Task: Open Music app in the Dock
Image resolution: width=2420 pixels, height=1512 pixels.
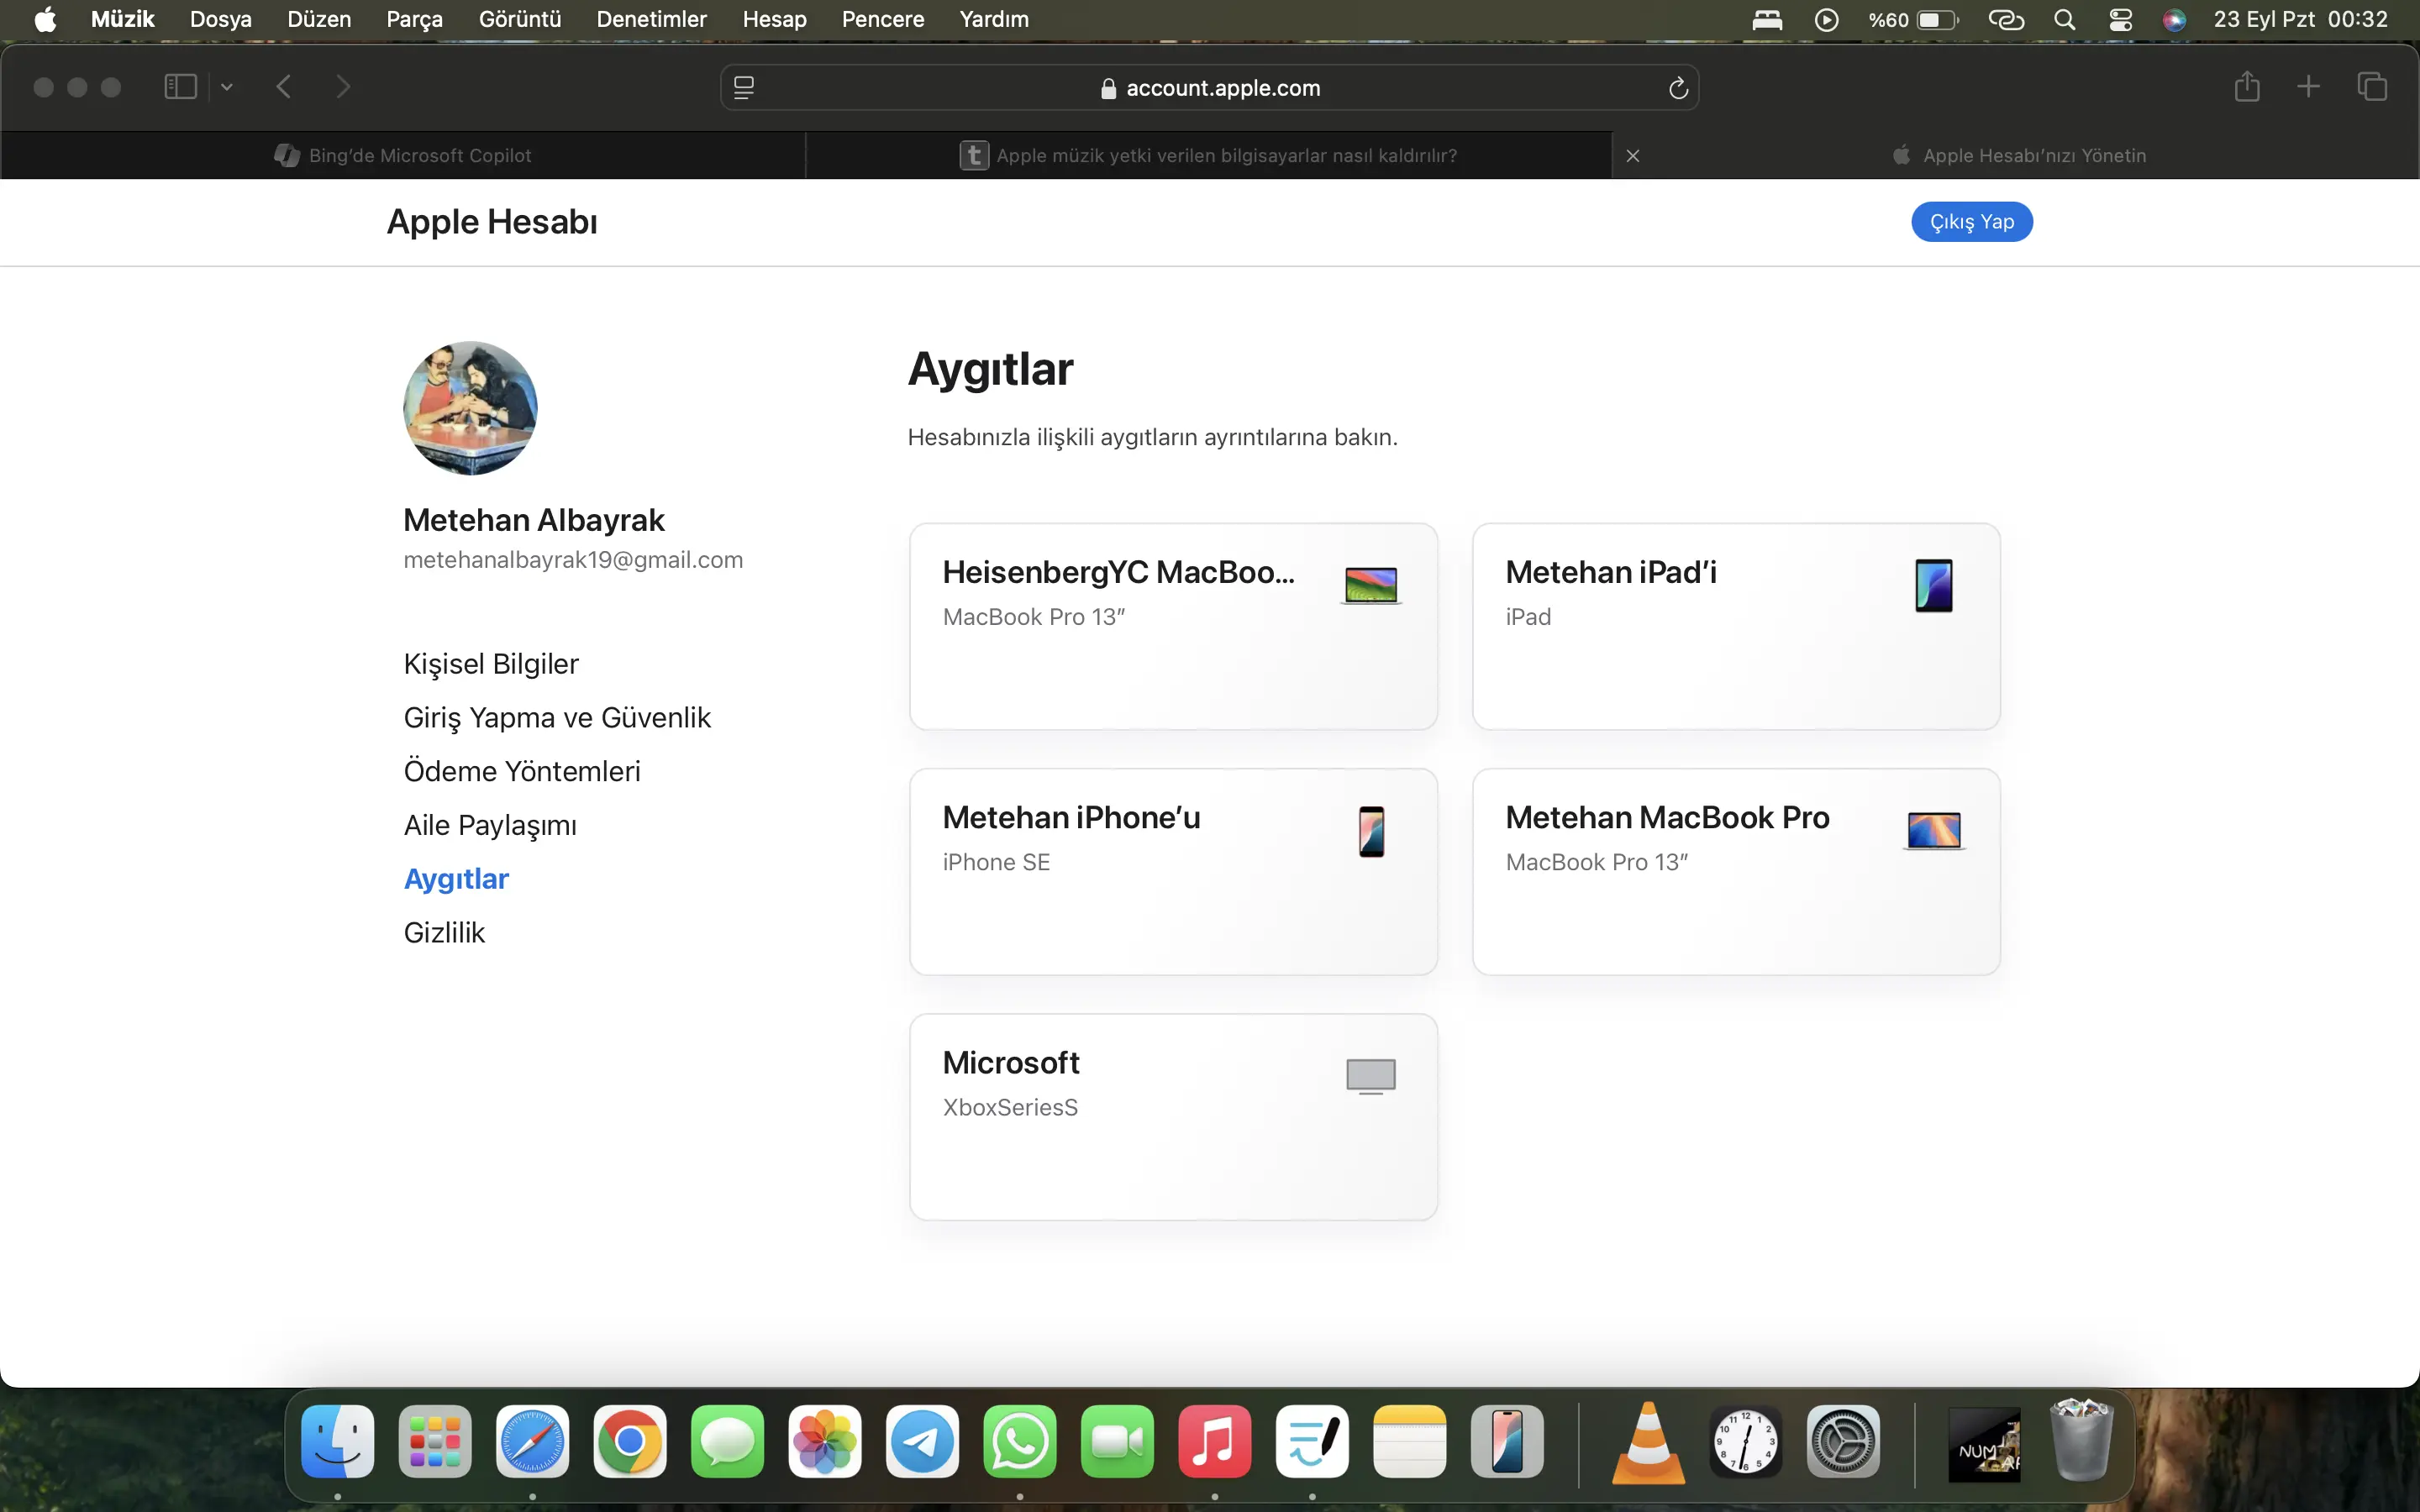Action: pyautogui.click(x=1215, y=1441)
